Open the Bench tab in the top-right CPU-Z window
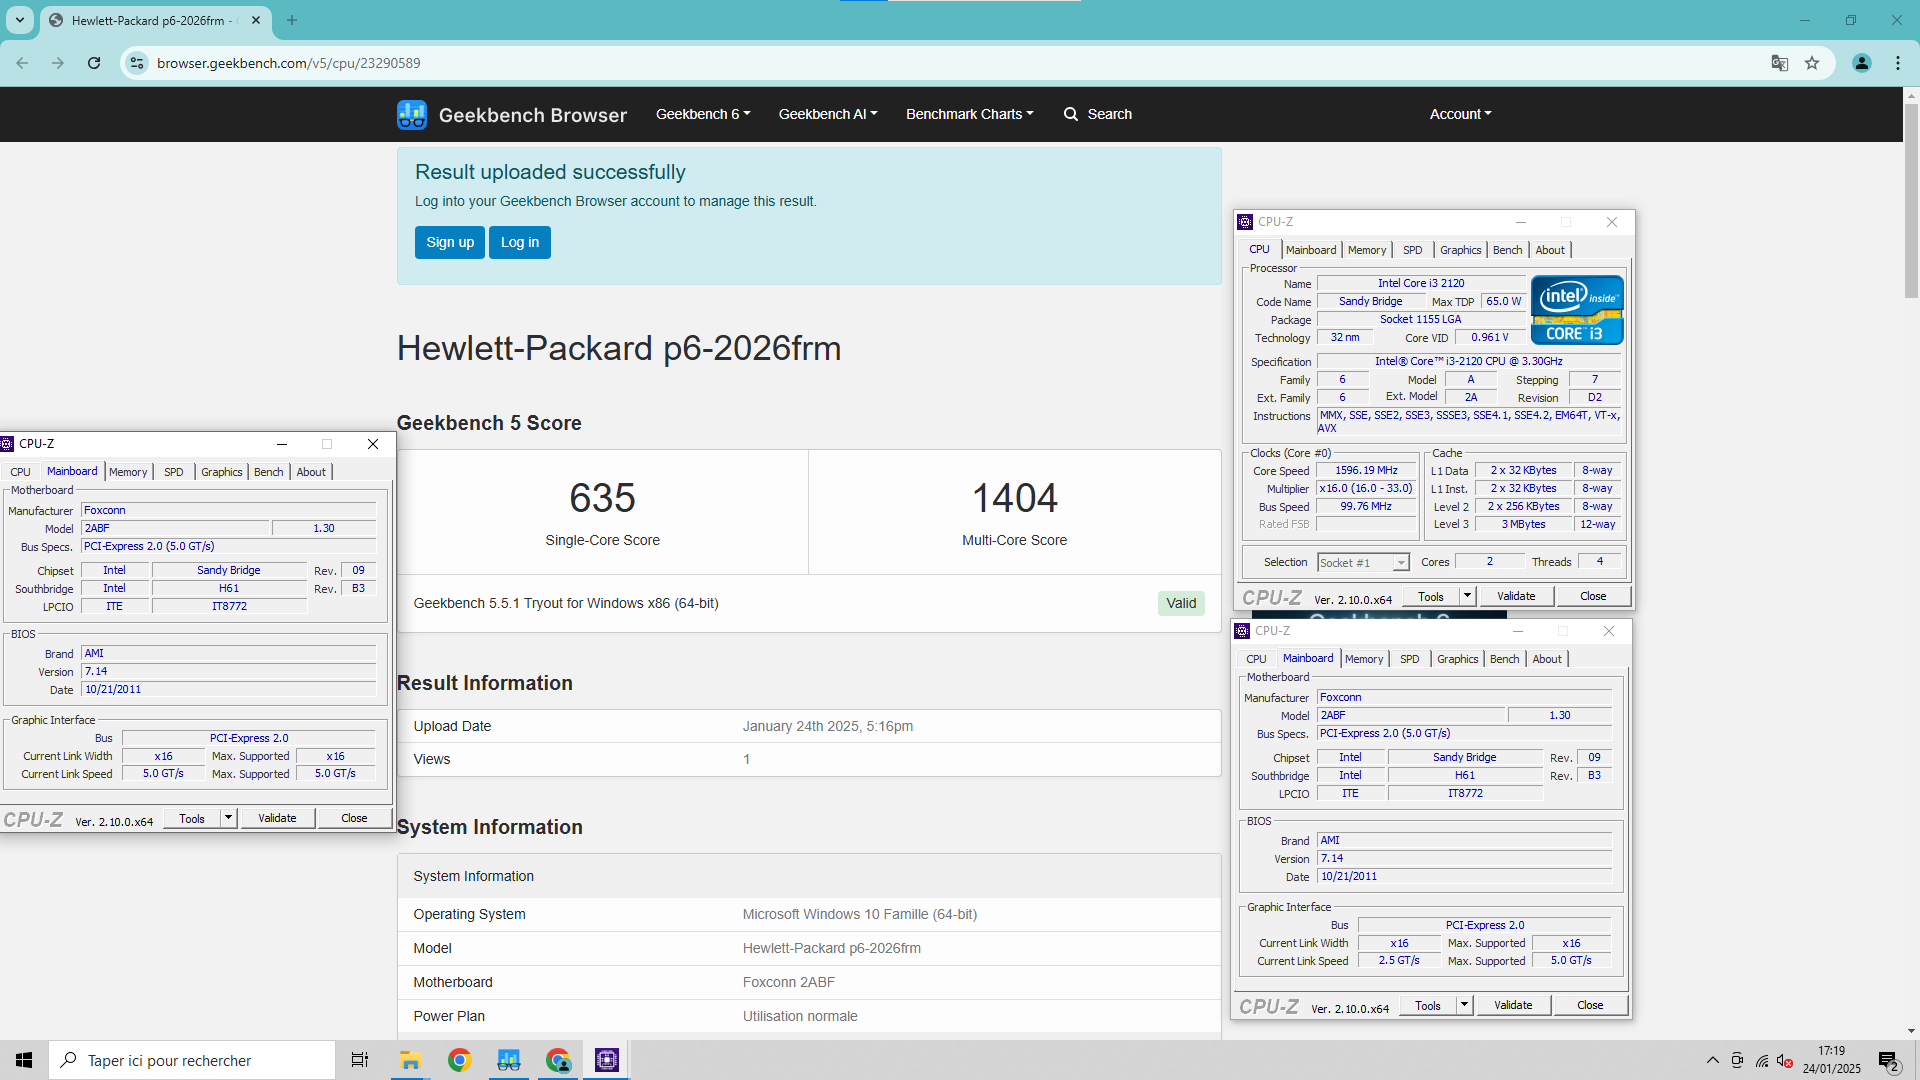Image resolution: width=1920 pixels, height=1080 pixels. click(x=1507, y=250)
